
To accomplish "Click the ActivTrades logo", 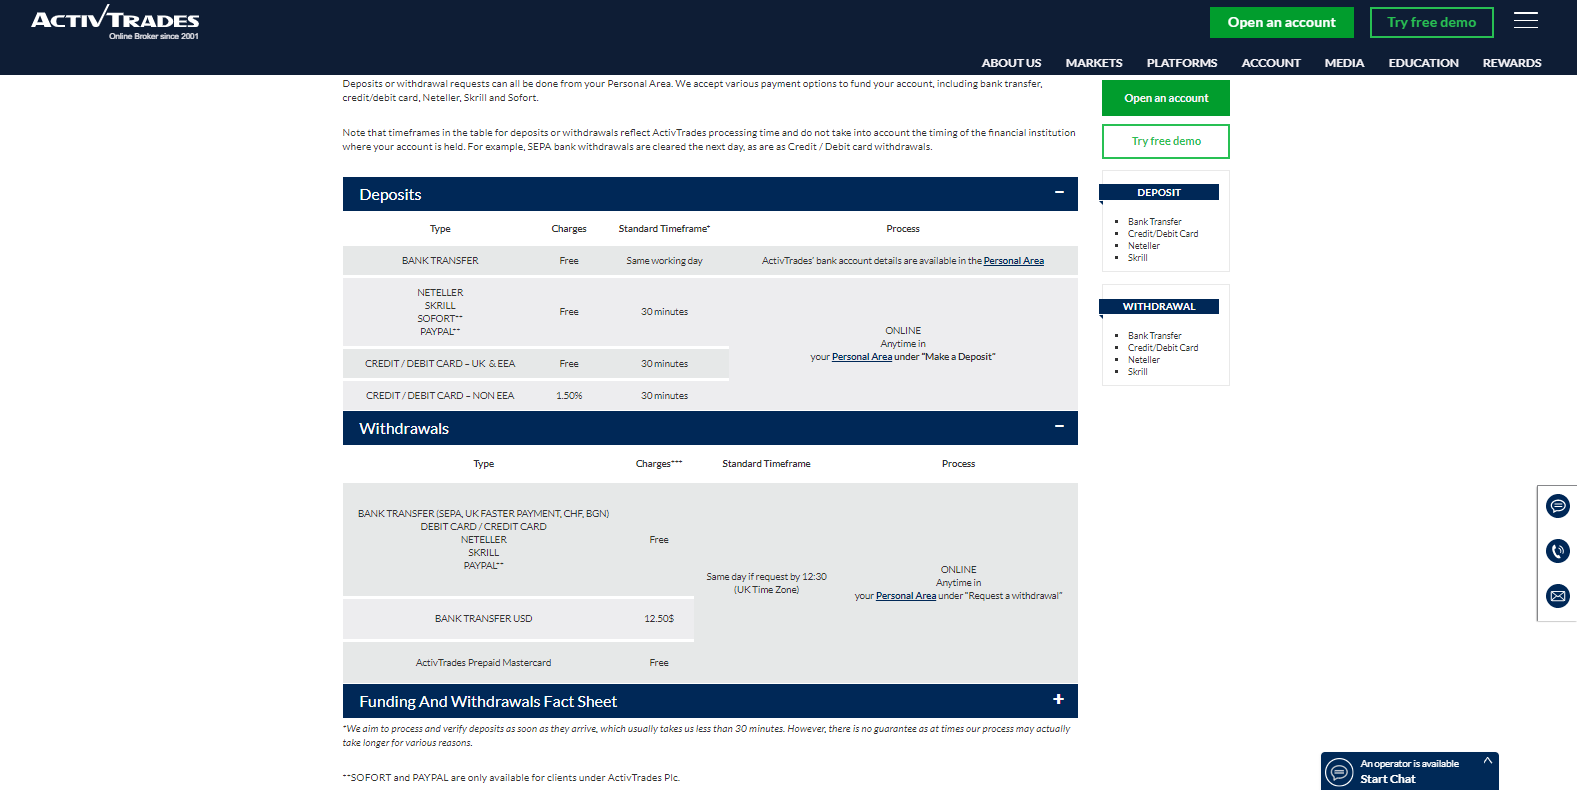I will [x=115, y=23].
